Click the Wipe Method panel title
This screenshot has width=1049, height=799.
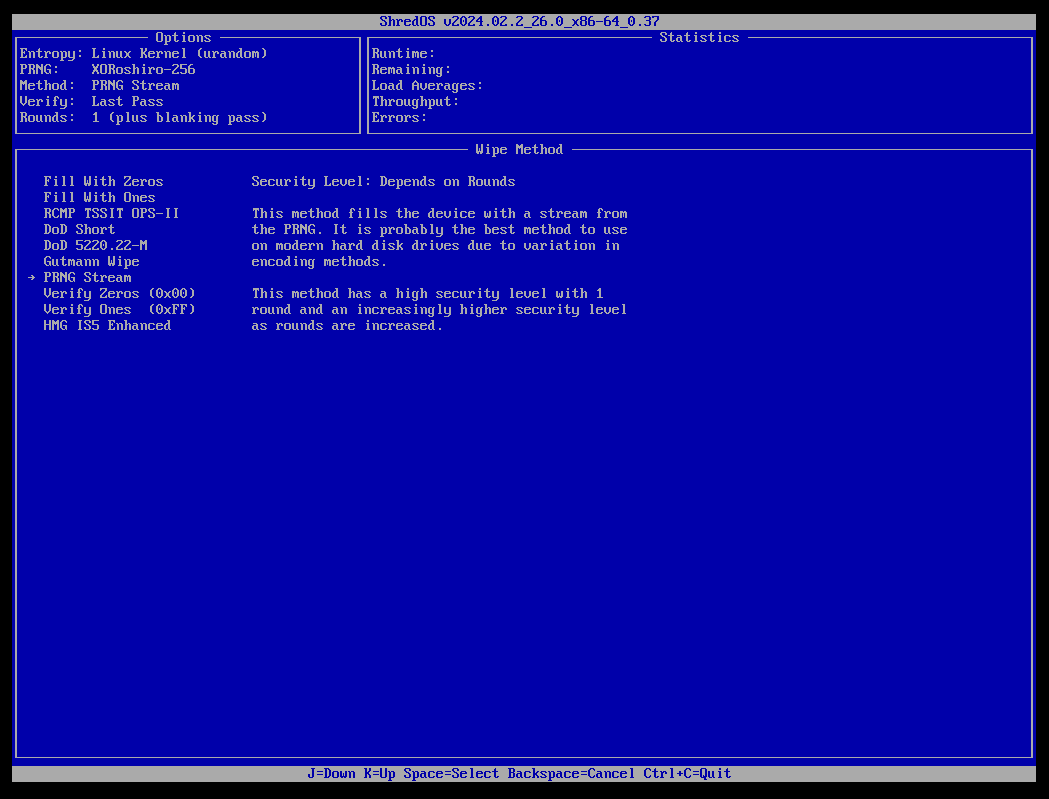click(518, 149)
